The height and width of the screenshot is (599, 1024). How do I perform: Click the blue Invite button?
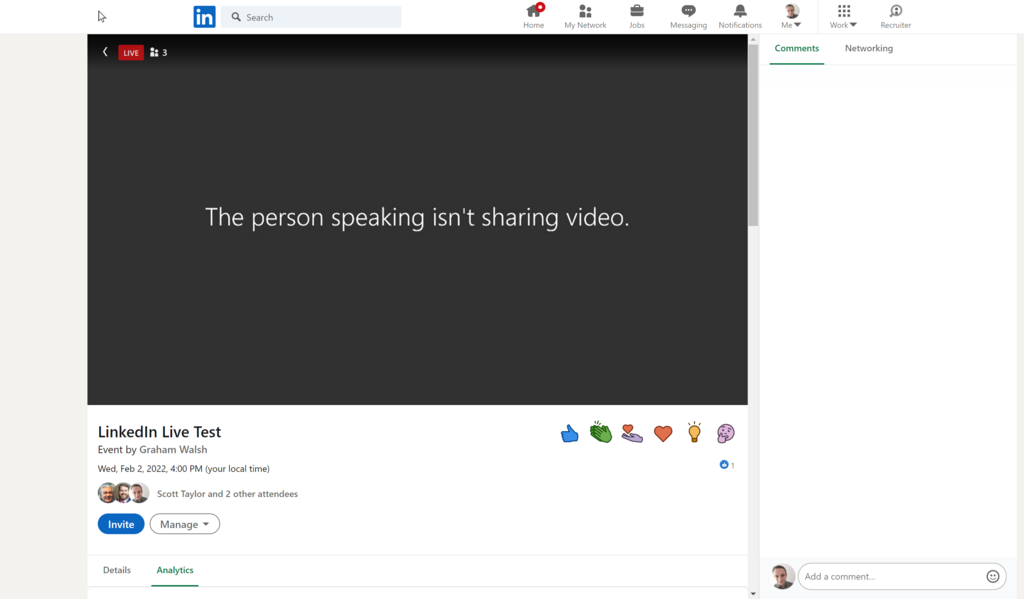[121, 524]
